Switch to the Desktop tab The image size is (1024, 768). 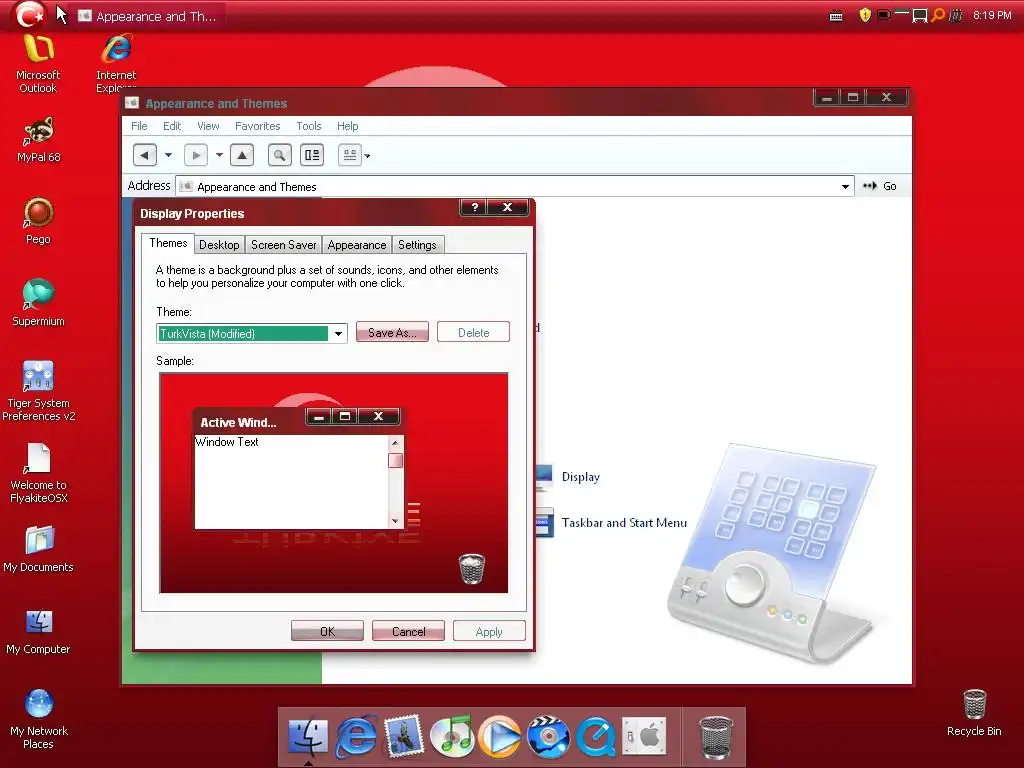219,245
